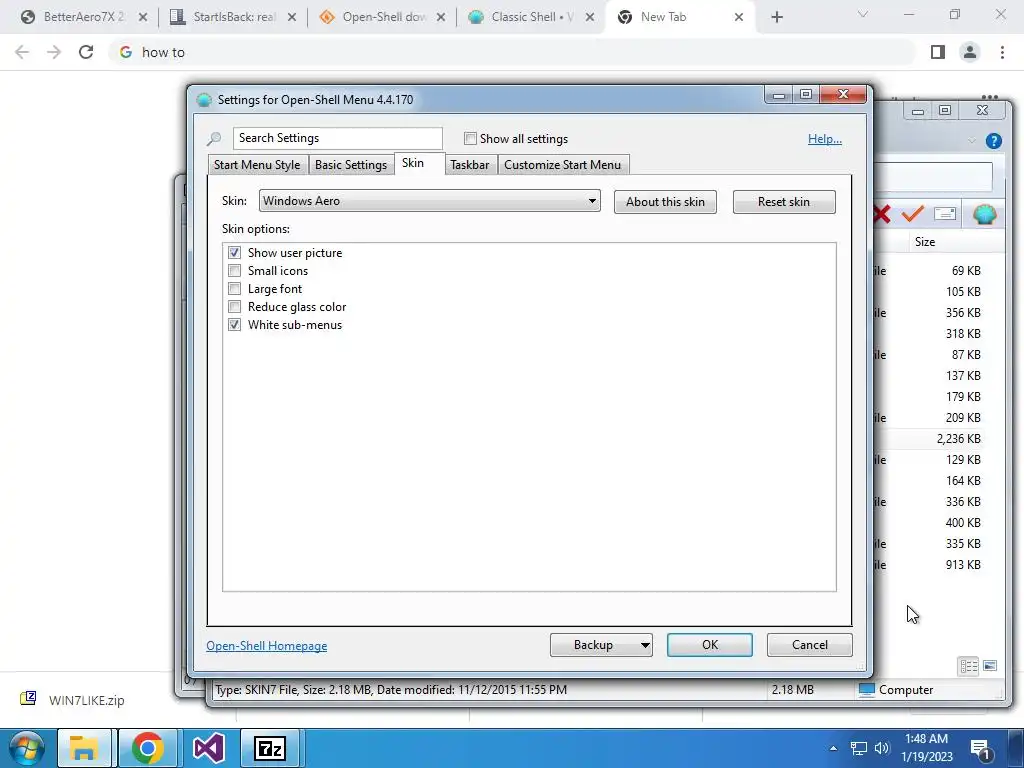This screenshot has height=768, width=1024.
Task: Click the red X icon in Explorer toolbar
Action: (881, 214)
